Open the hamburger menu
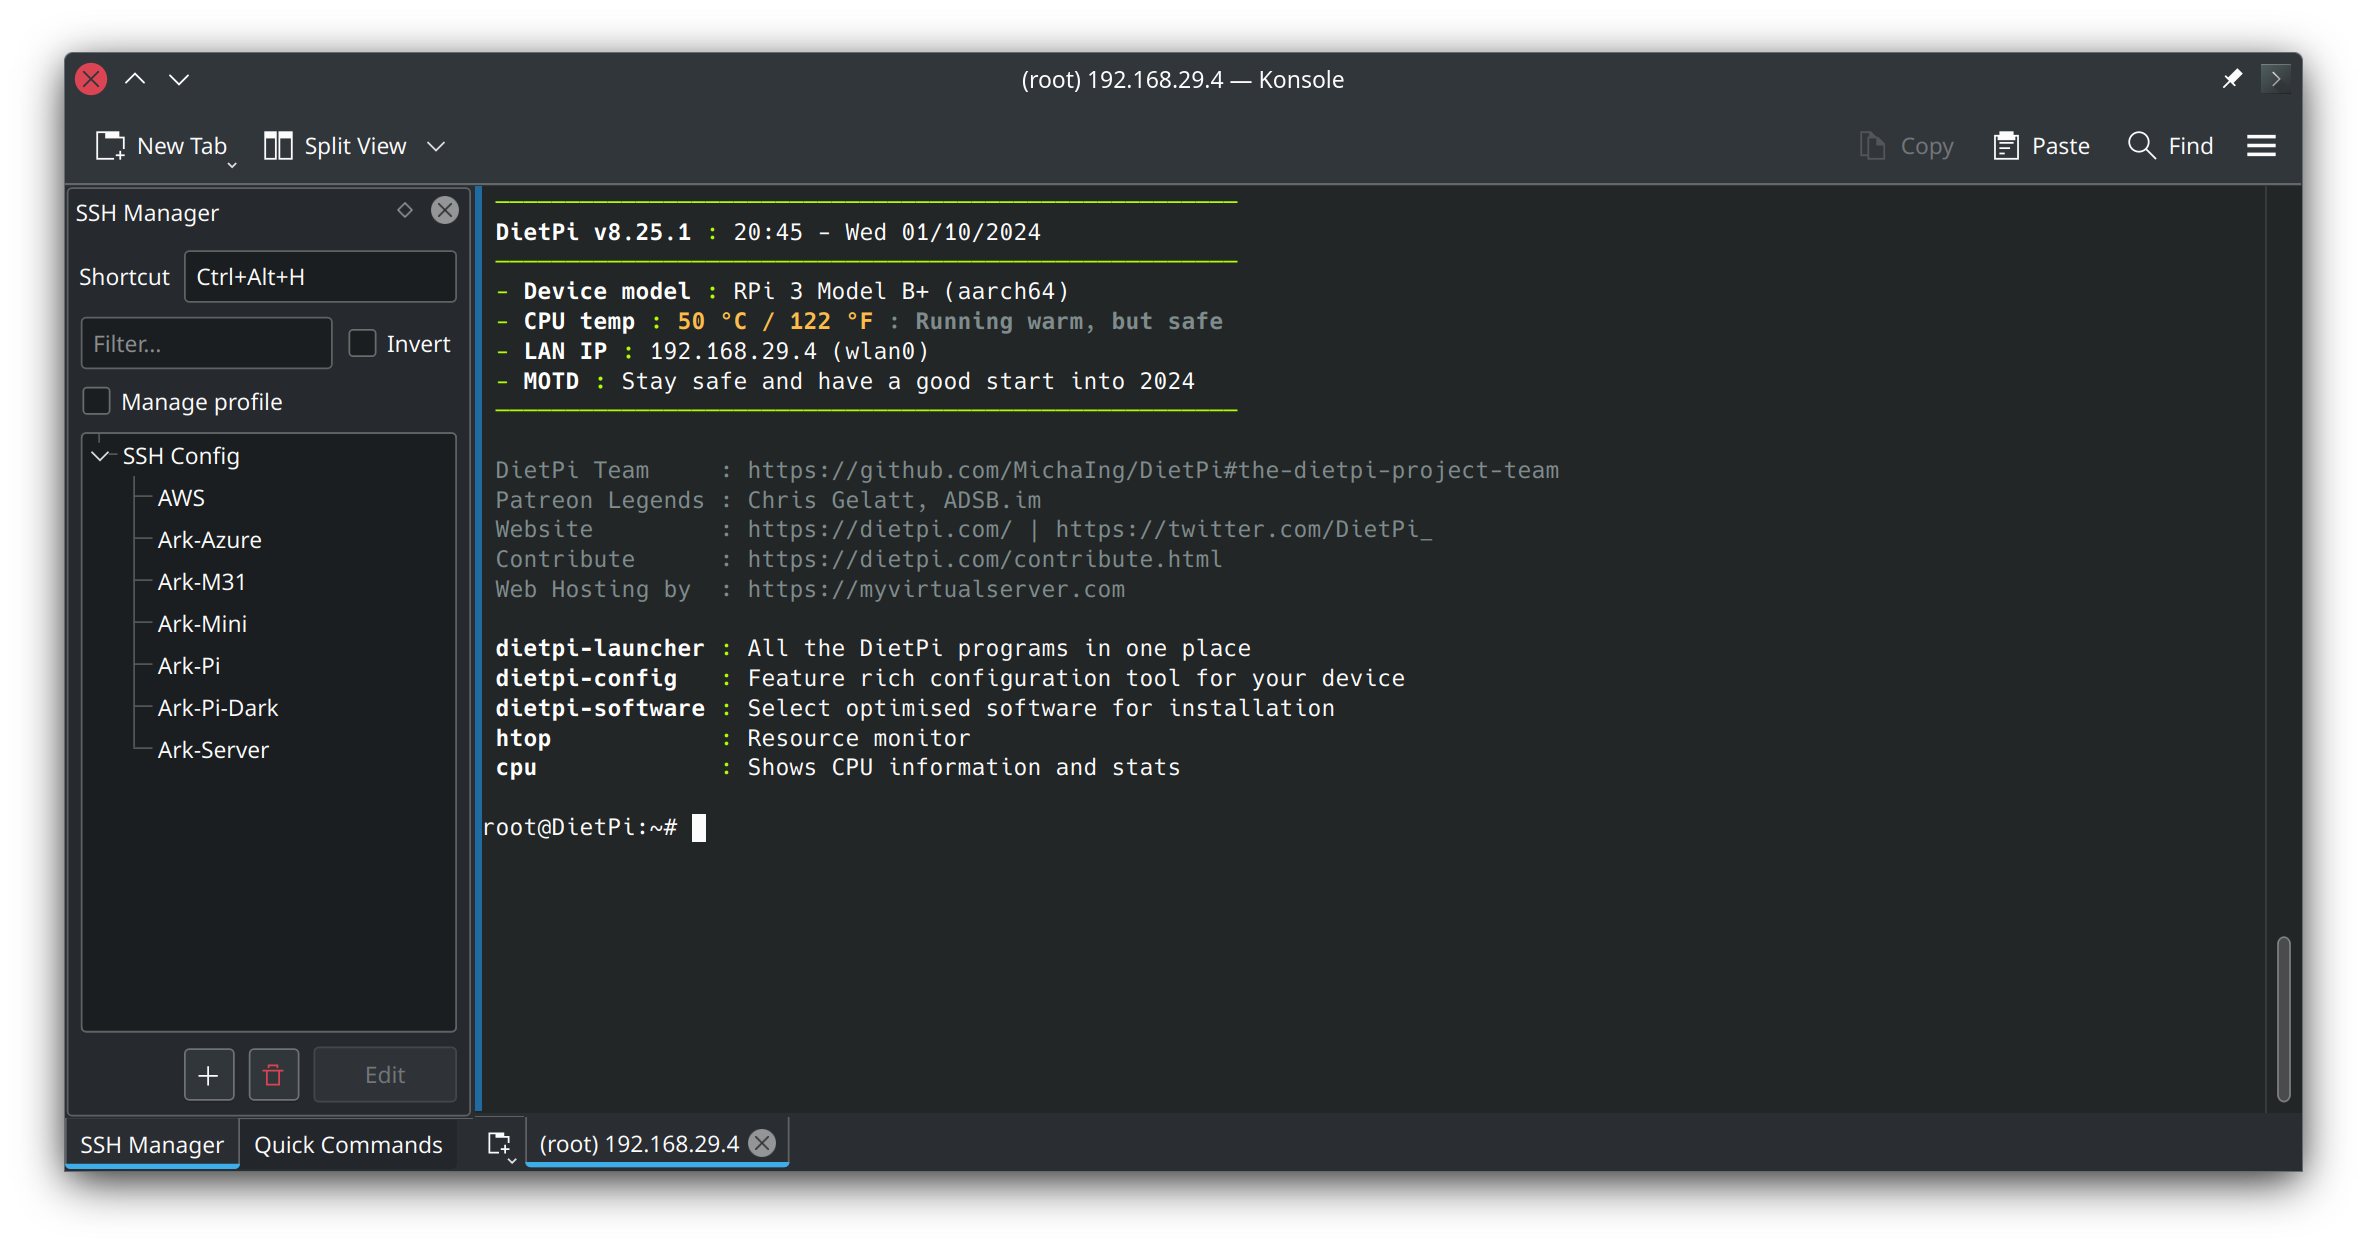Image resolution: width=2367 pixels, height=1248 pixels. point(2261,146)
